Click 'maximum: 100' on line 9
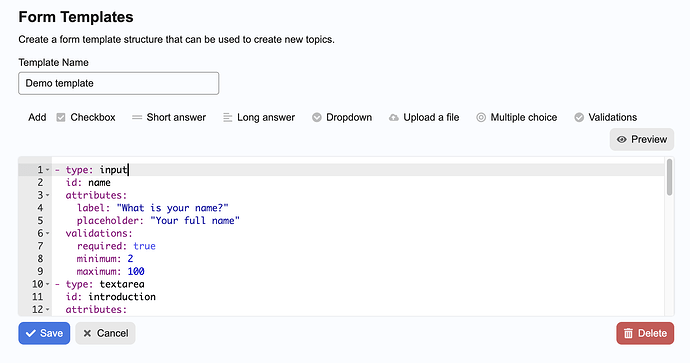 [x=110, y=271]
